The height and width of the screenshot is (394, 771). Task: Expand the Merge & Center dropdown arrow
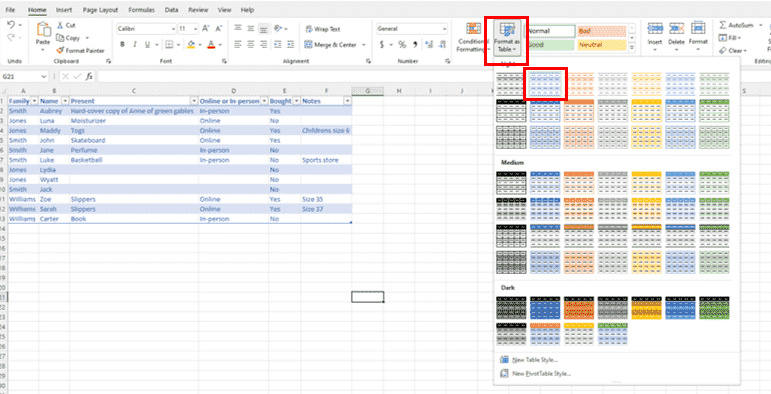(364, 45)
